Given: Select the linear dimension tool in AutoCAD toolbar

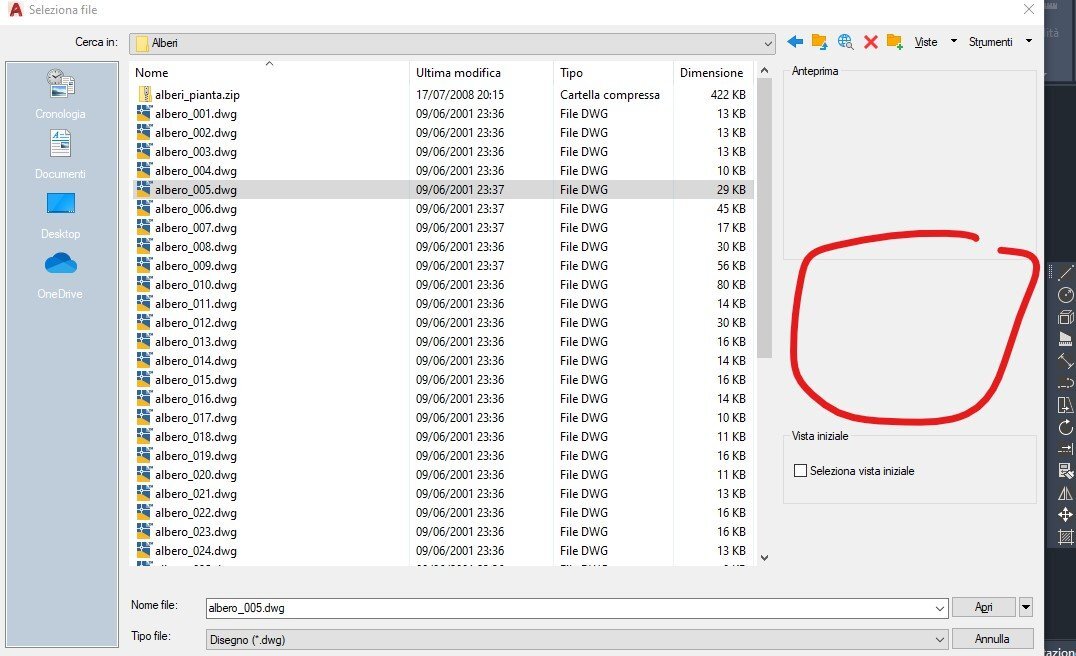Looking at the screenshot, I should [x=1065, y=361].
